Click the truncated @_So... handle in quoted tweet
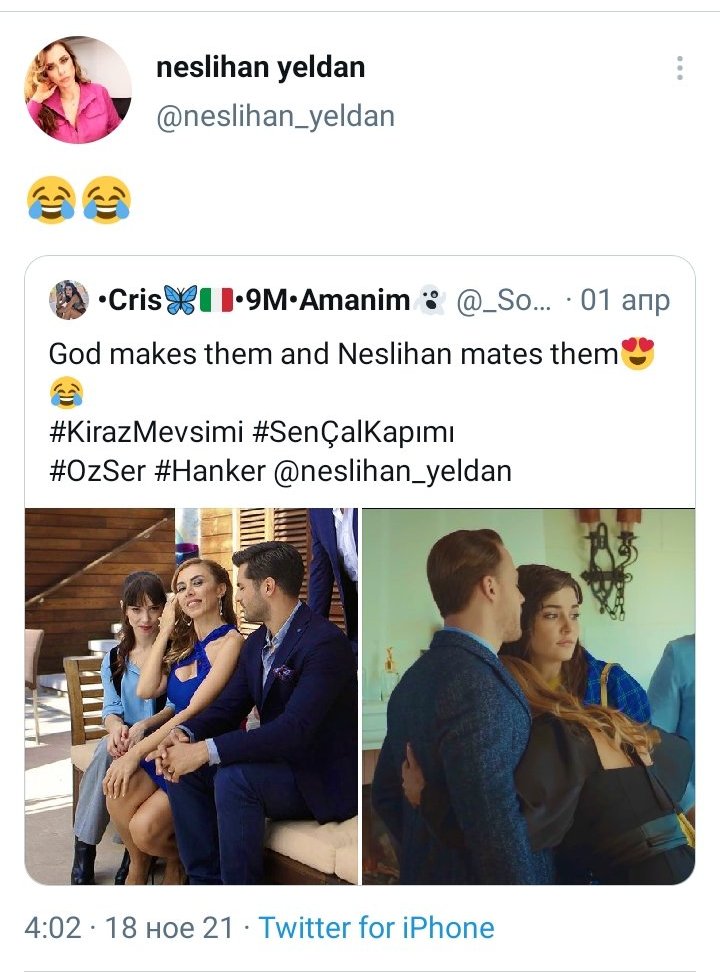Image resolution: width=720 pixels, height=972 pixels. tap(500, 300)
